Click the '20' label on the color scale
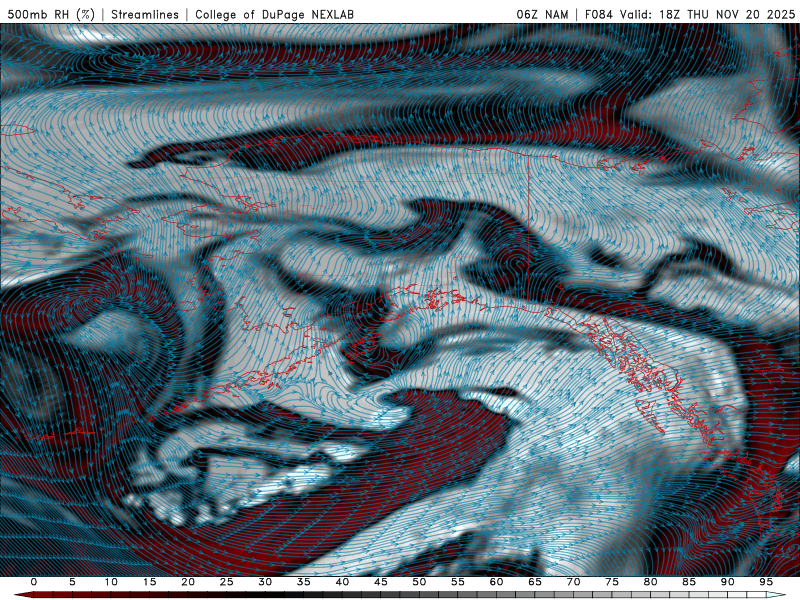Screen dimensions: 800x600 (188, 582)
